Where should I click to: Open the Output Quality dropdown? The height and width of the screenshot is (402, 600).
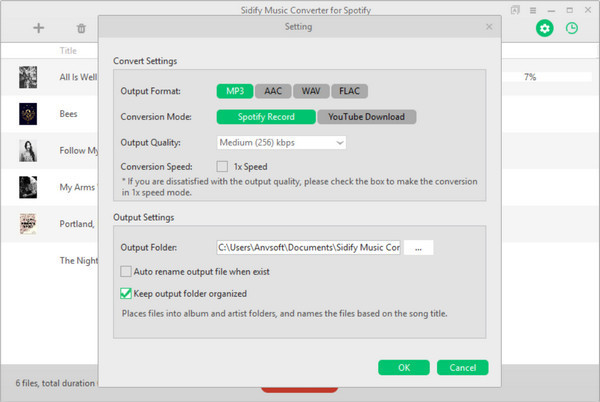click(281, 143)
